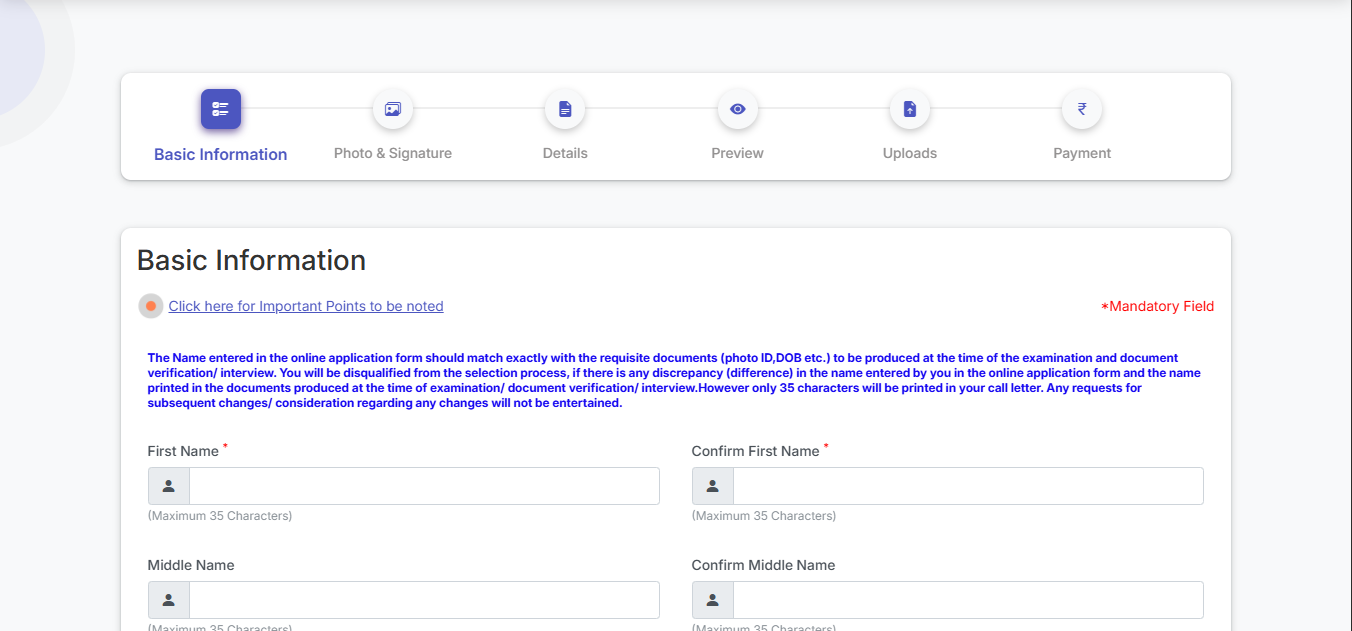Screen dimensions: 1352x631
Task: Click the person icon beside Confirm Middle Name
Action: (x=712, y=599)
